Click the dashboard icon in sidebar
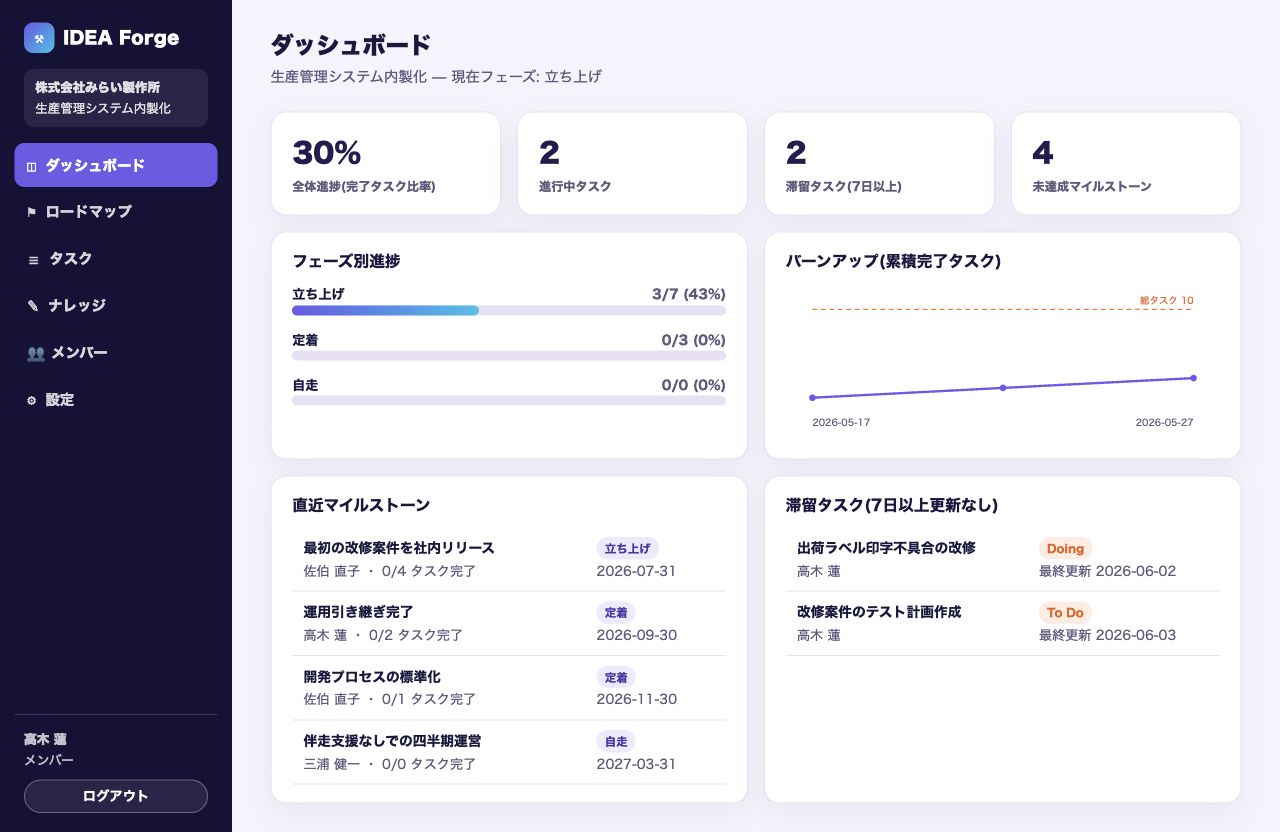The width and height of the screenshot is (1280, 832). click(31, 166)
